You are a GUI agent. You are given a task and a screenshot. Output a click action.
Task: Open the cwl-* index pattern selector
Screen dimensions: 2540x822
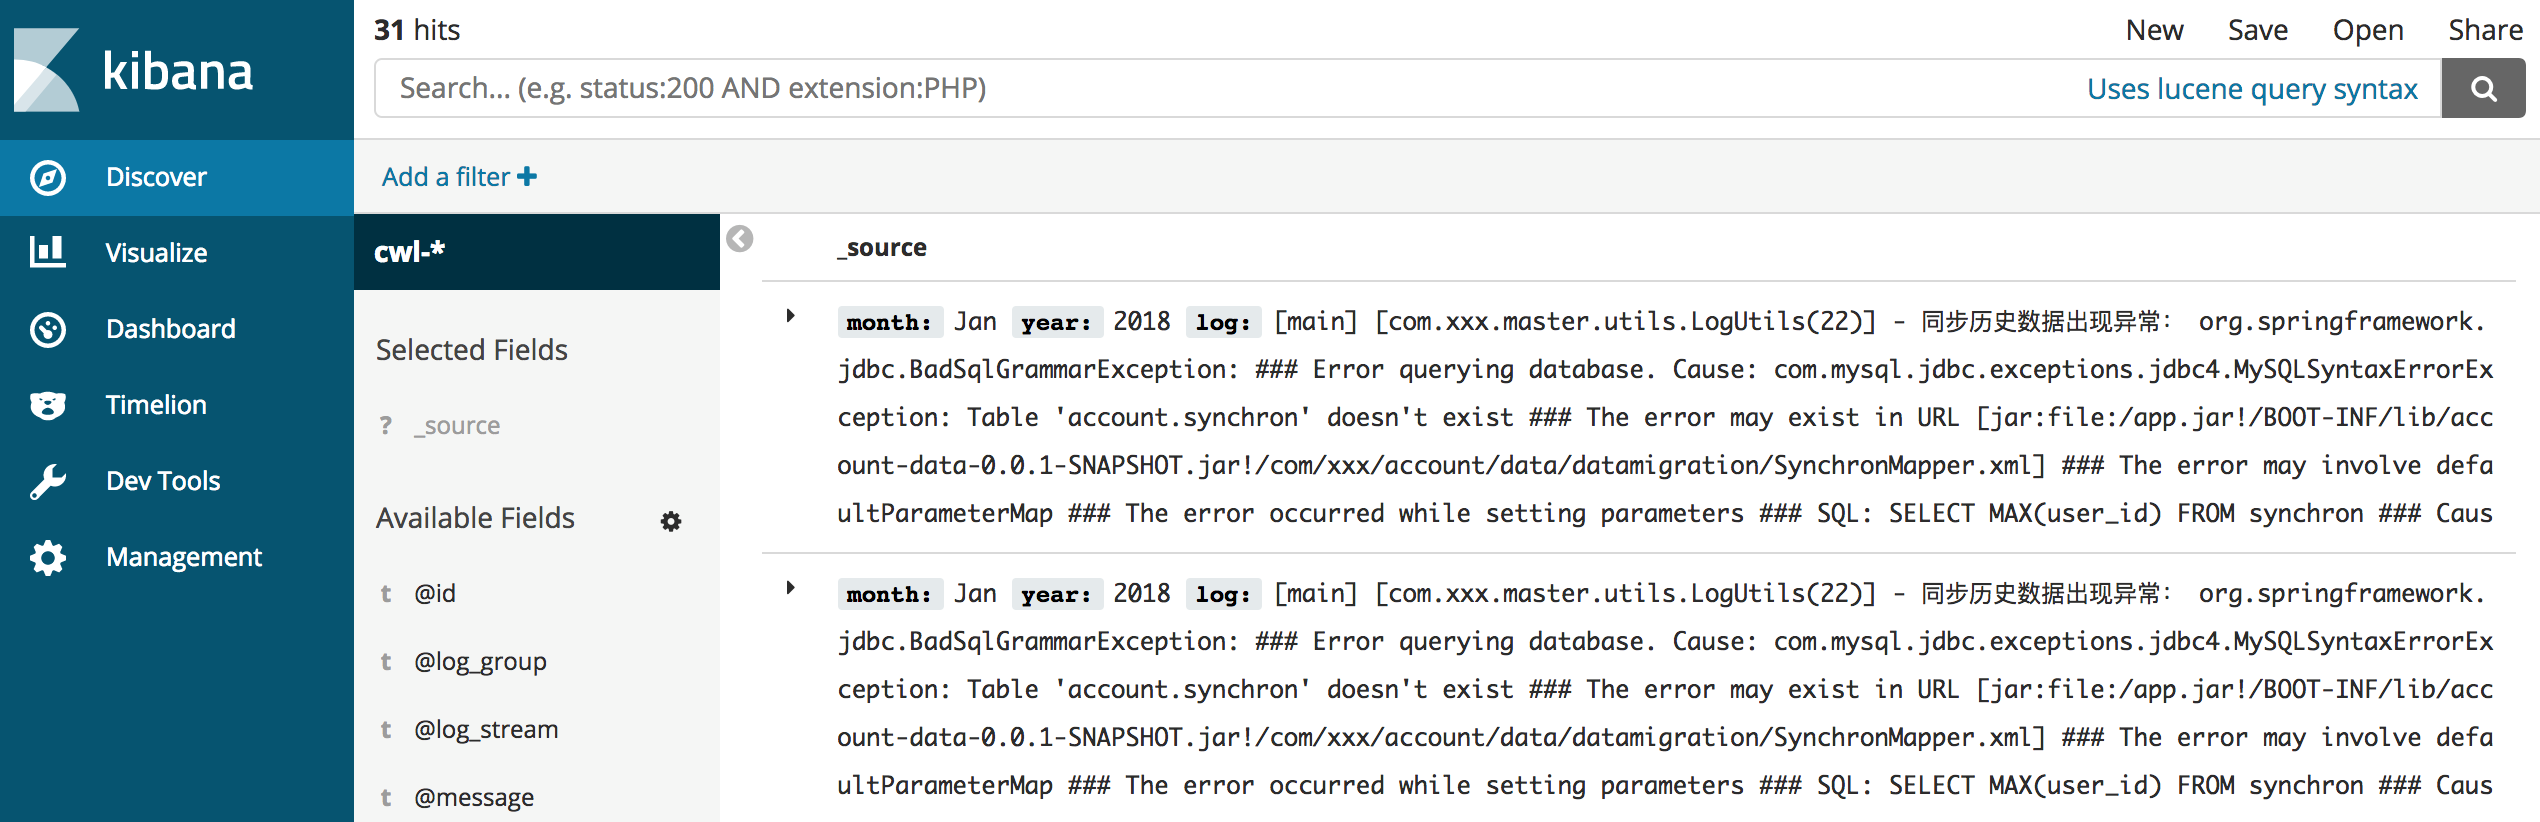point(537,252)
